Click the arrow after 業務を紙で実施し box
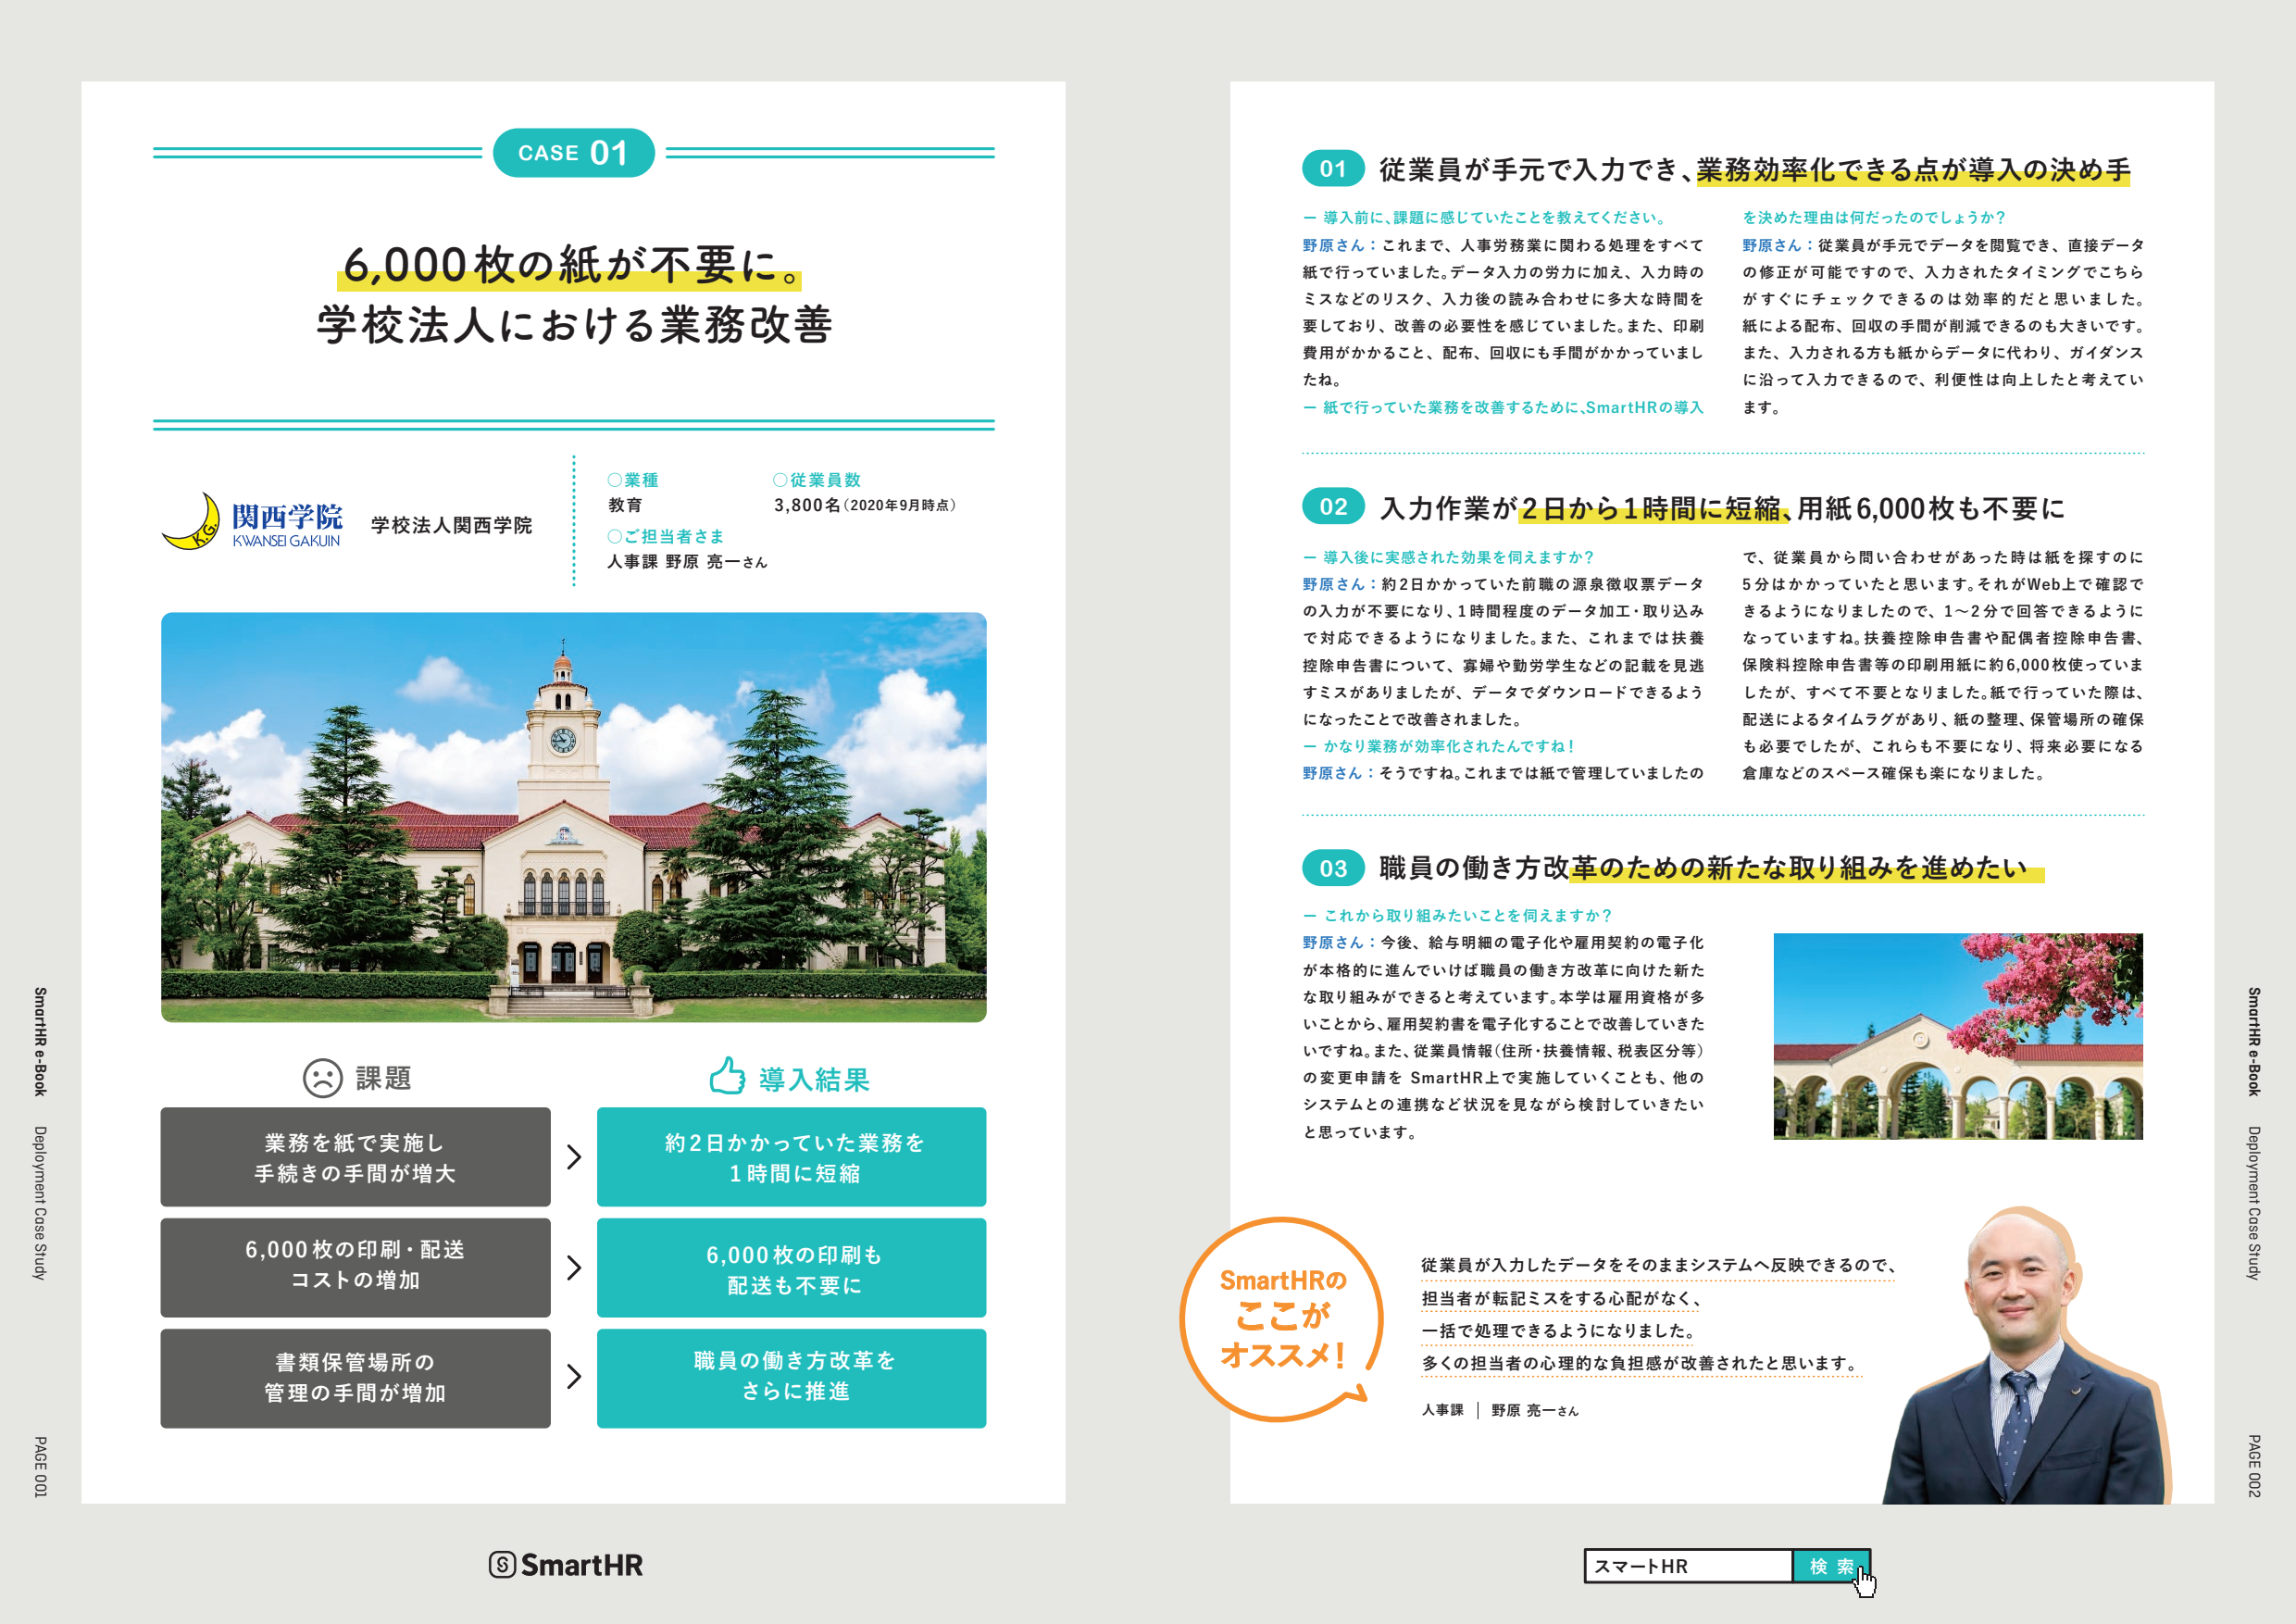 574,1157
